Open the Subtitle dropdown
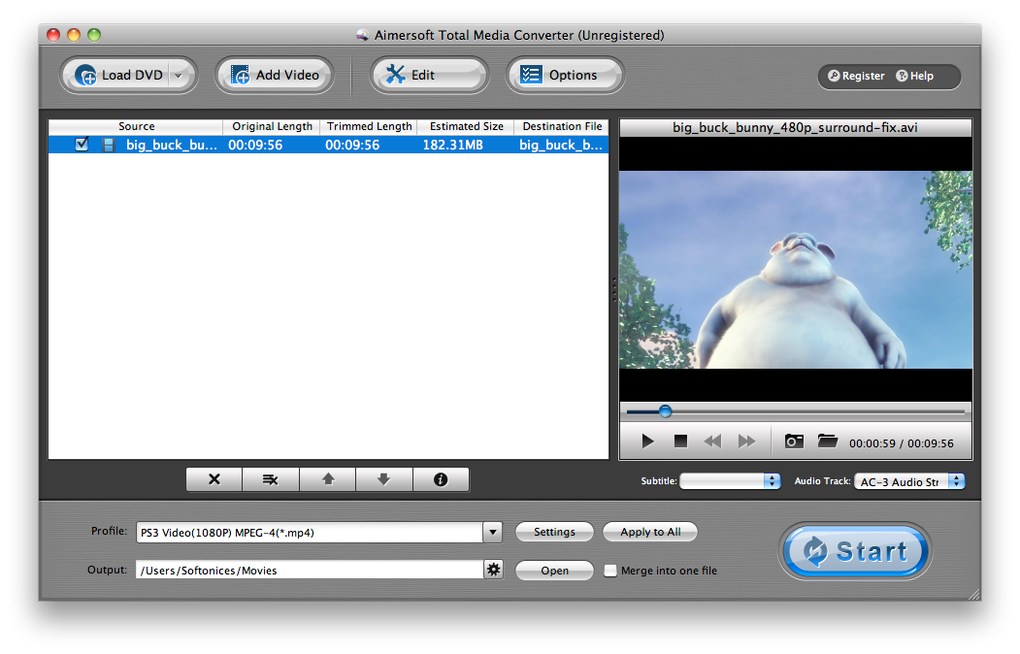The image size is (1020, 654). 730,481
